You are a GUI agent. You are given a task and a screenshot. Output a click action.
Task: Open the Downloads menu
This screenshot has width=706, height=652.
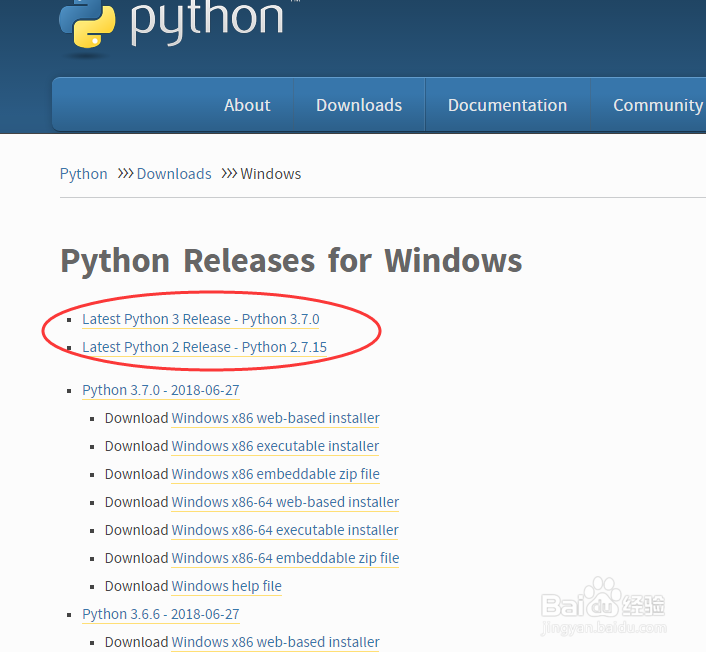click(359, 105)
